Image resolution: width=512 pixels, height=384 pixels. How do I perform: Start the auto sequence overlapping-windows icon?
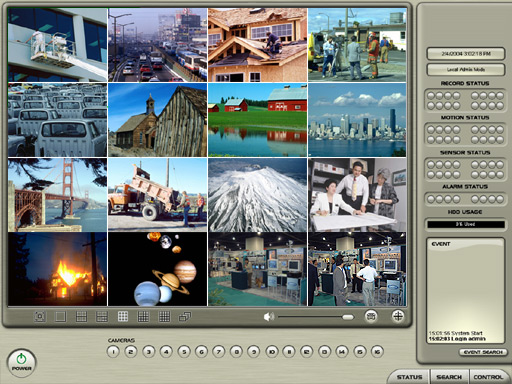[x=185, y=316]
